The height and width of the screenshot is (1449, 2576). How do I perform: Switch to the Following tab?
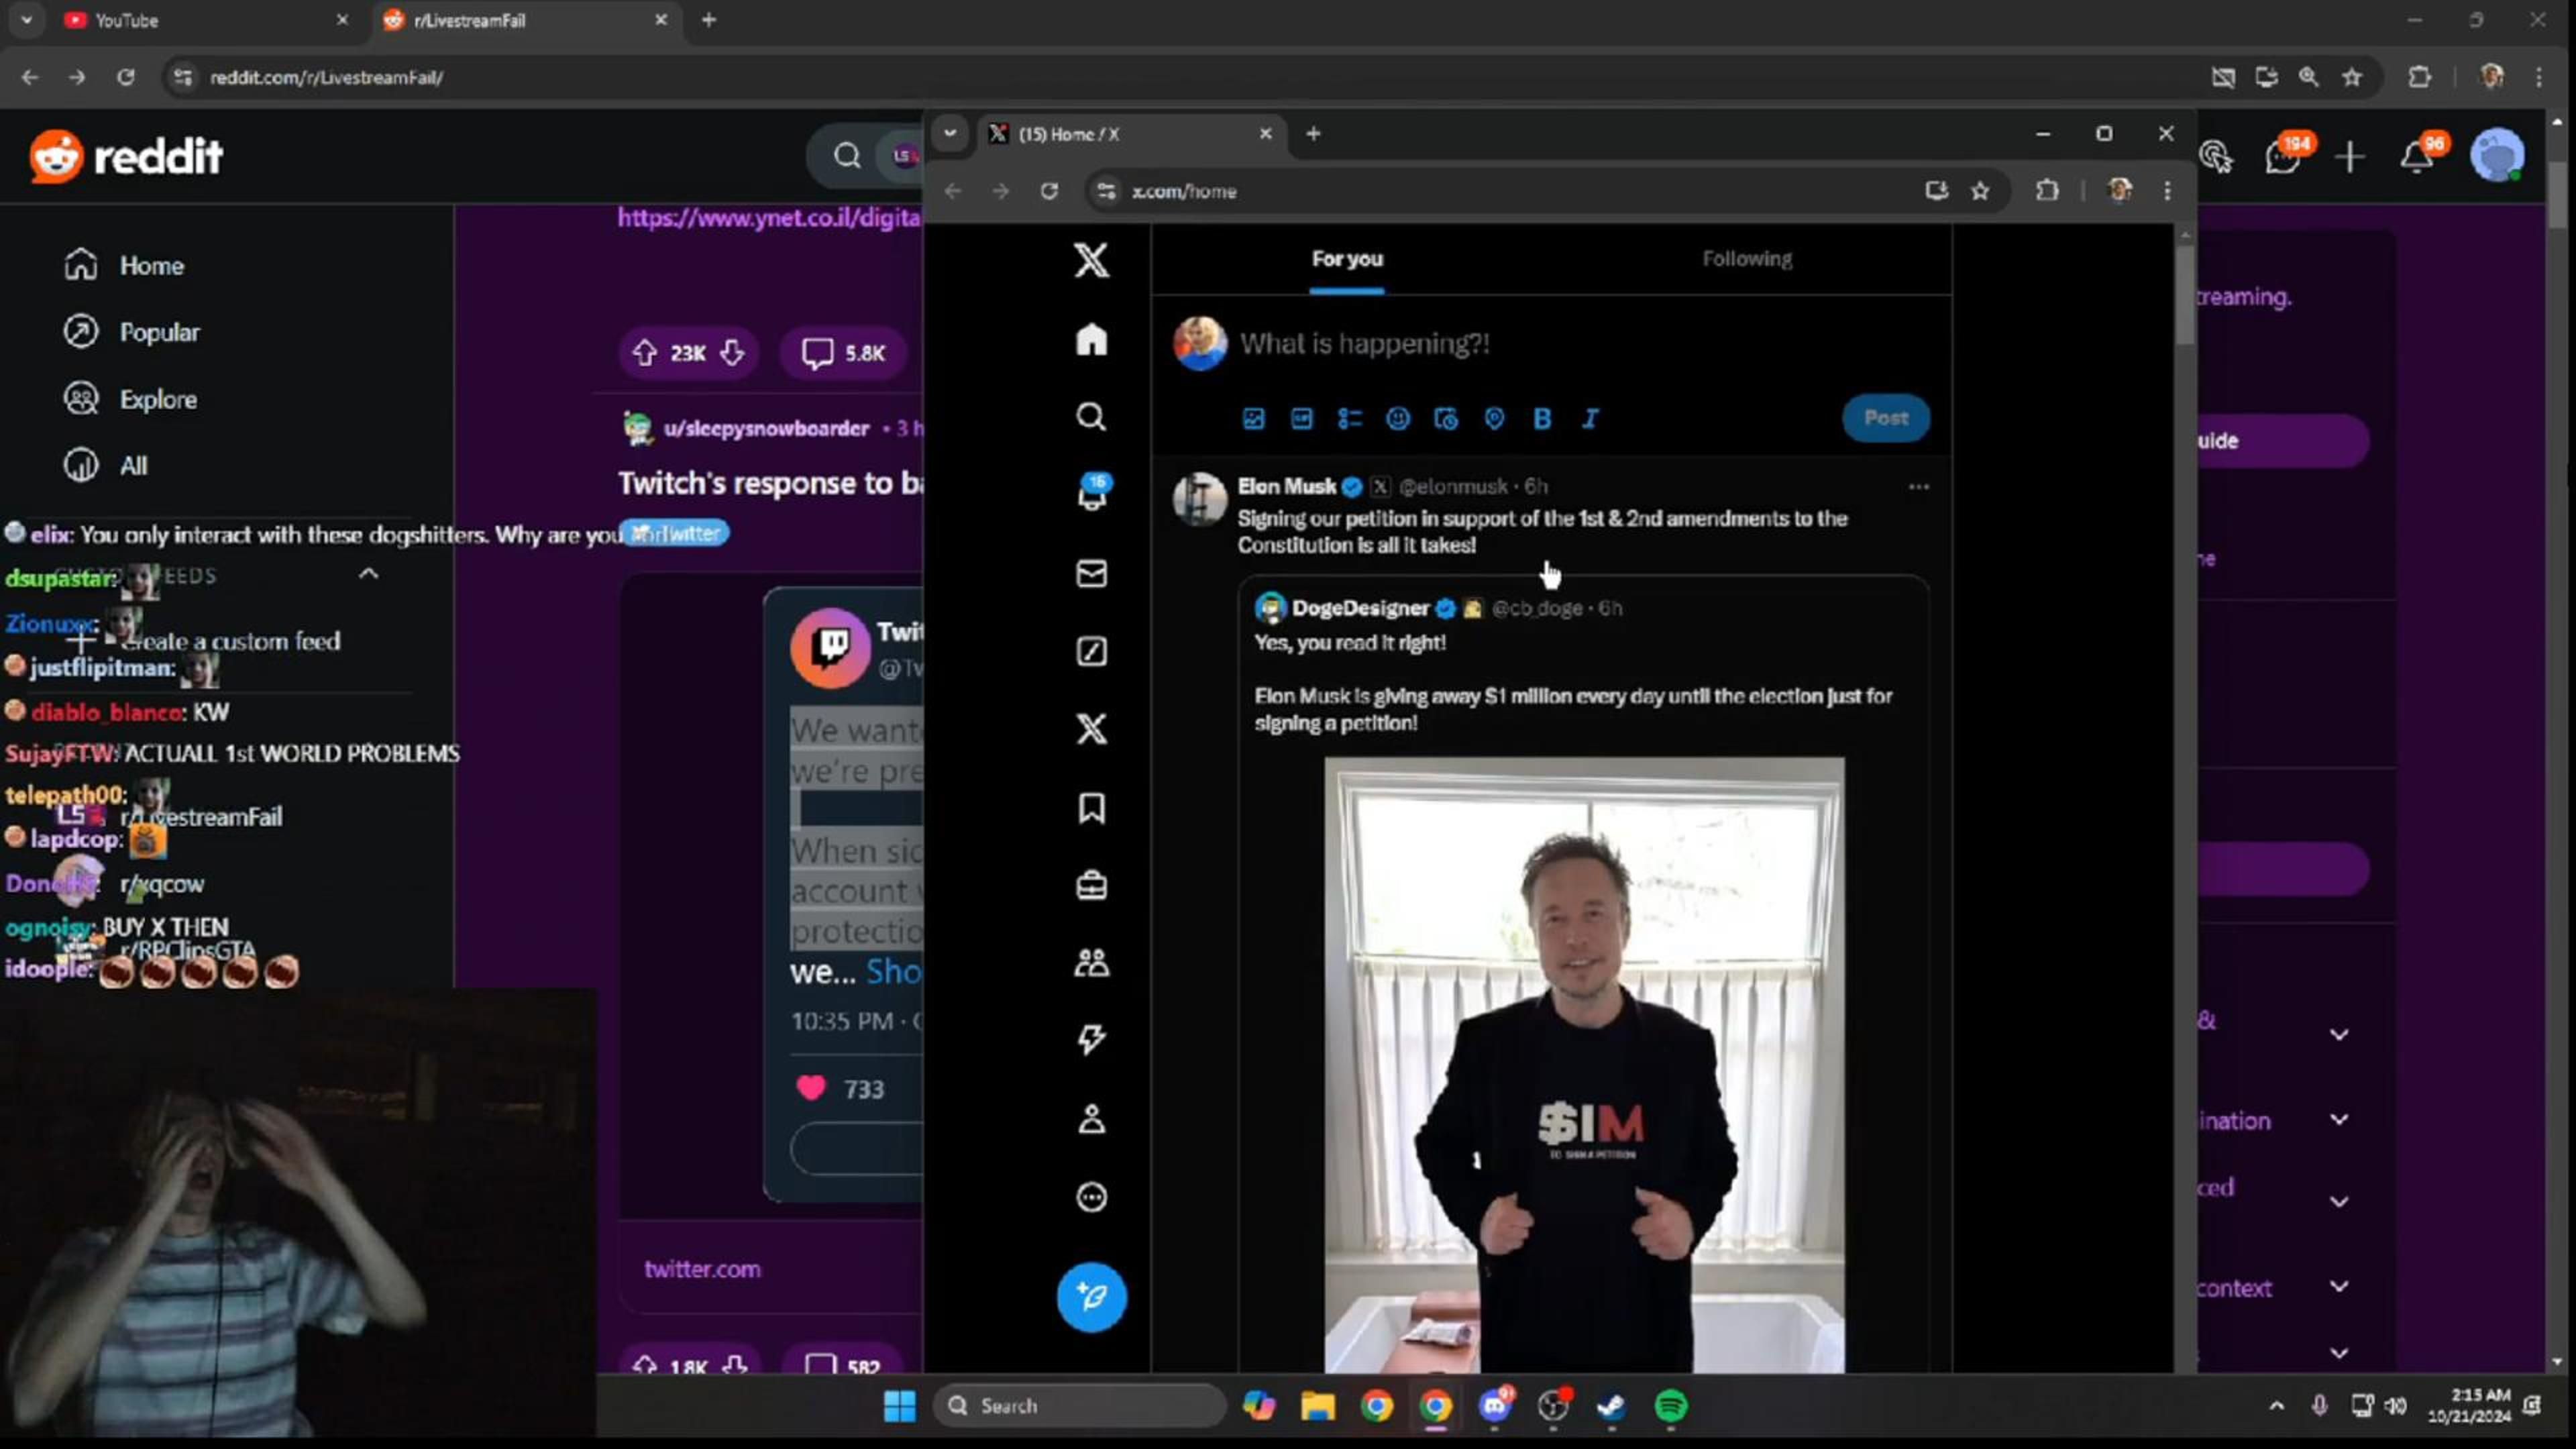tap(1747, 259)
